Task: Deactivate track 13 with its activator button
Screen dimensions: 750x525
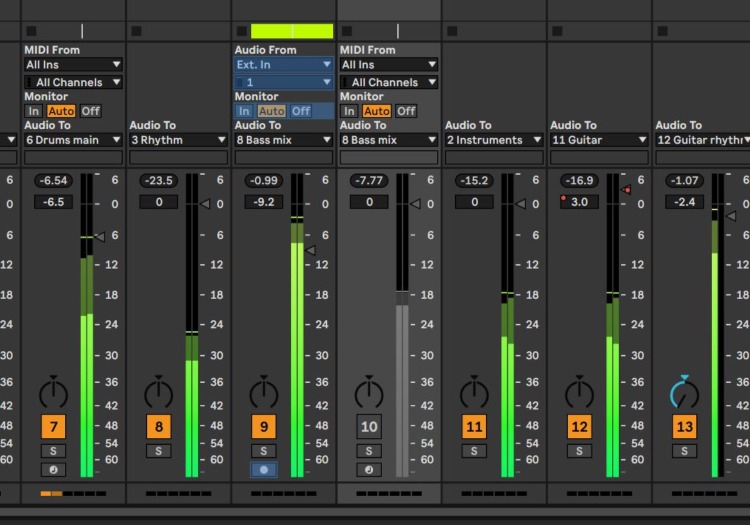Action: [684, 427]
